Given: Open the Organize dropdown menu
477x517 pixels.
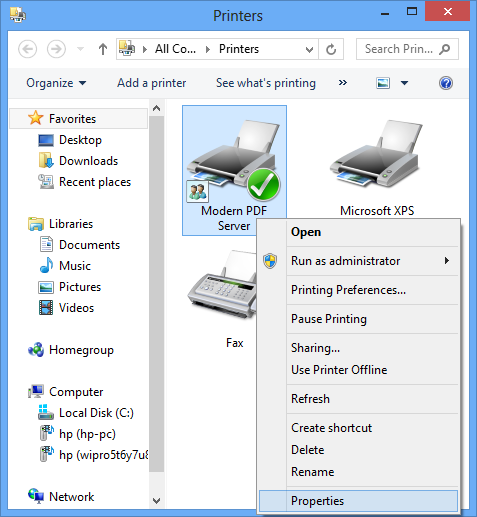Looking at the screenshot, I should [56, 83].
